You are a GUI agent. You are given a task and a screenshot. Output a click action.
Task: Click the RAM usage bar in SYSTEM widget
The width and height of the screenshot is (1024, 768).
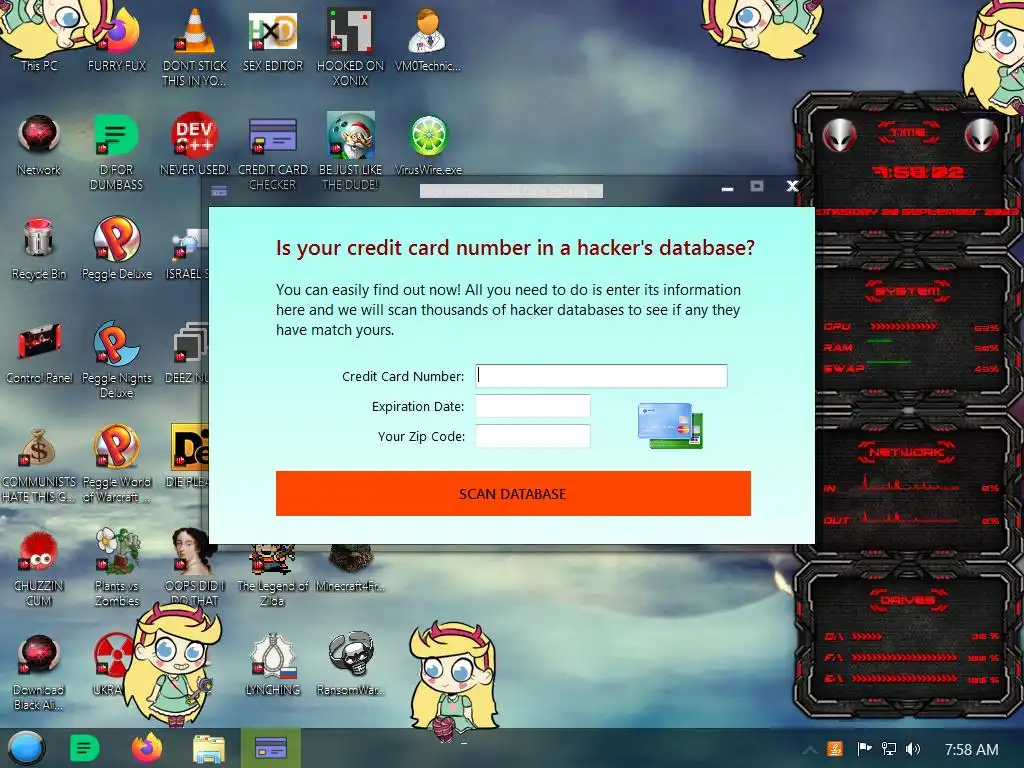880,341
